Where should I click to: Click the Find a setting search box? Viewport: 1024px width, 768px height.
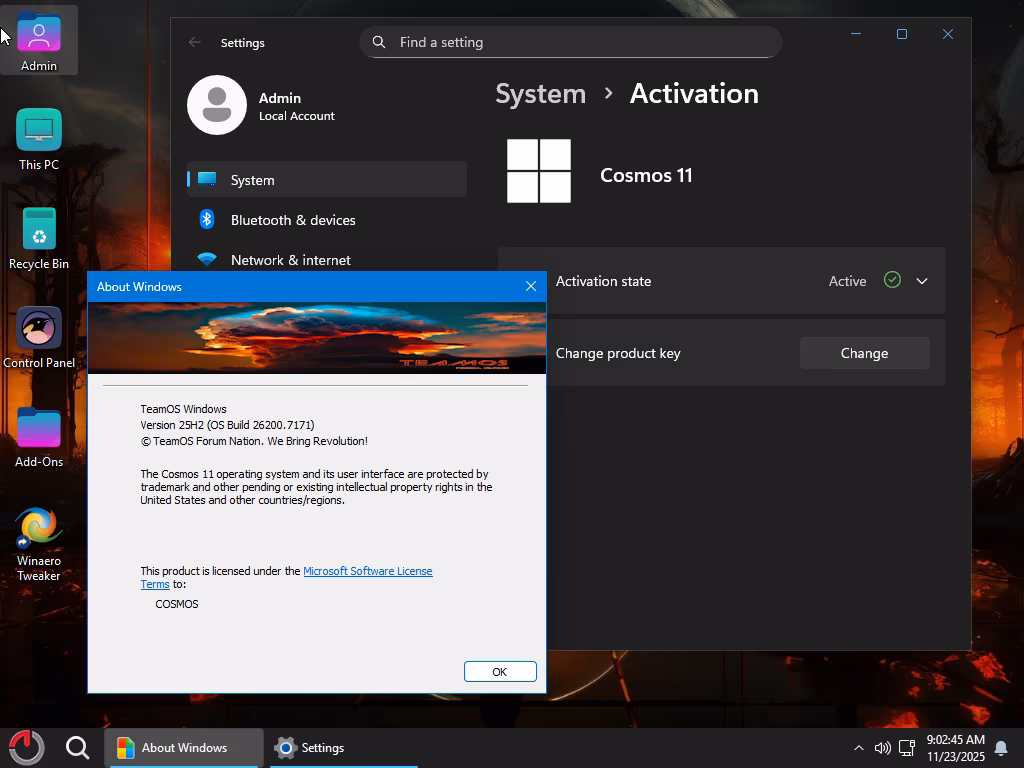(570, 42)
